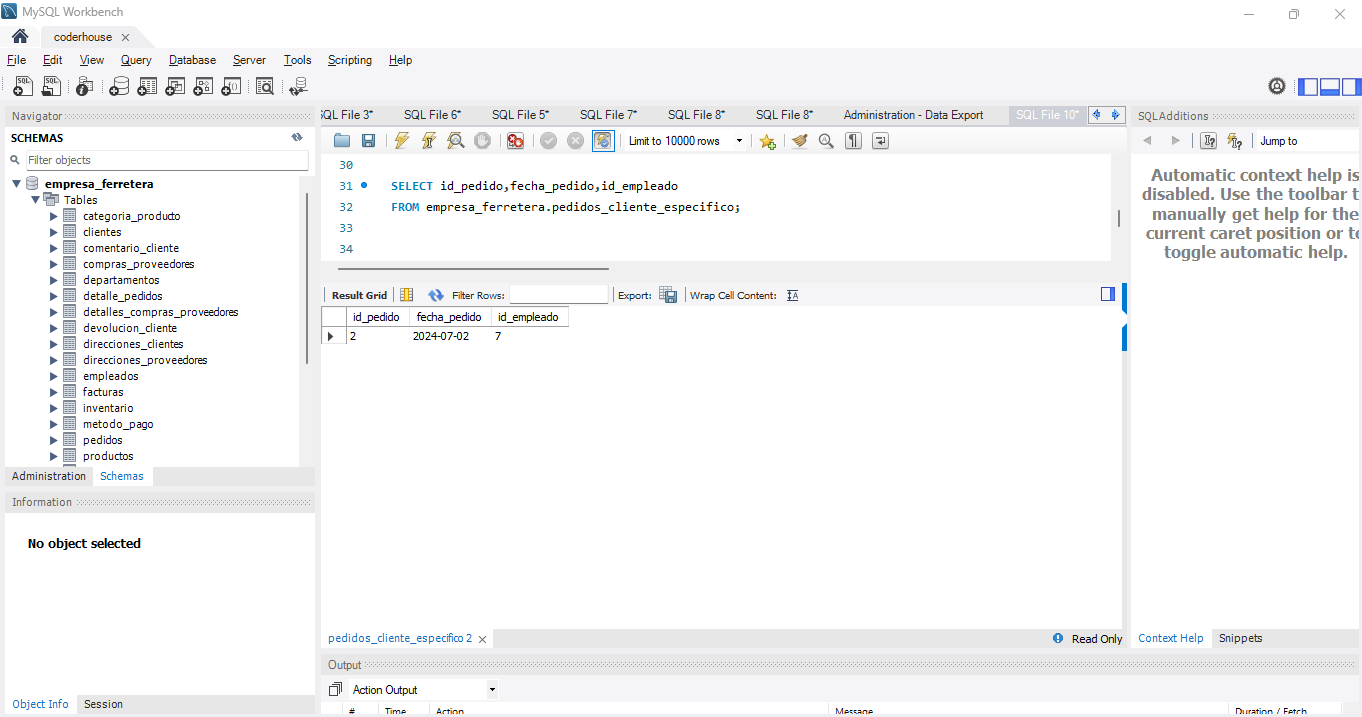The image size is (1362, 717).
Task: Create a new stored procedure icon
Action: coord(203,87)
